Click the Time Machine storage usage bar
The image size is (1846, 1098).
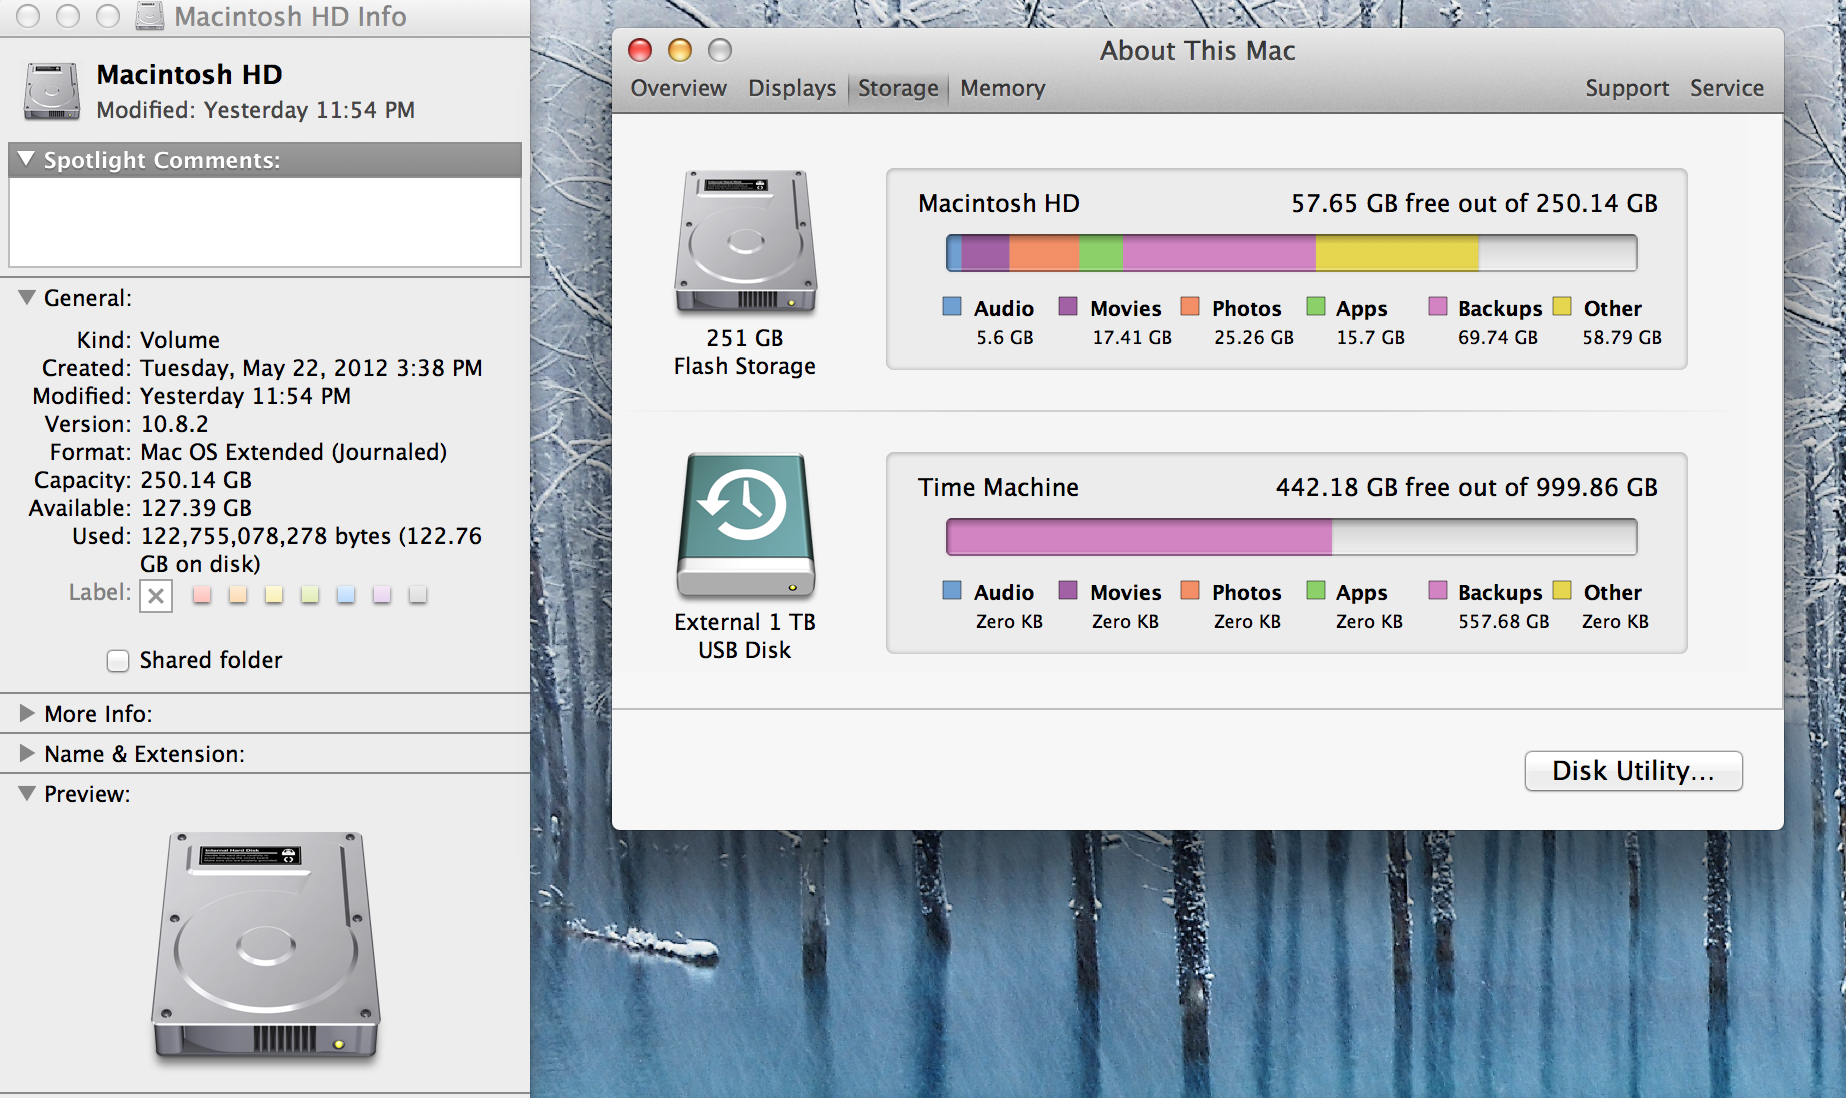point(1291,537)
